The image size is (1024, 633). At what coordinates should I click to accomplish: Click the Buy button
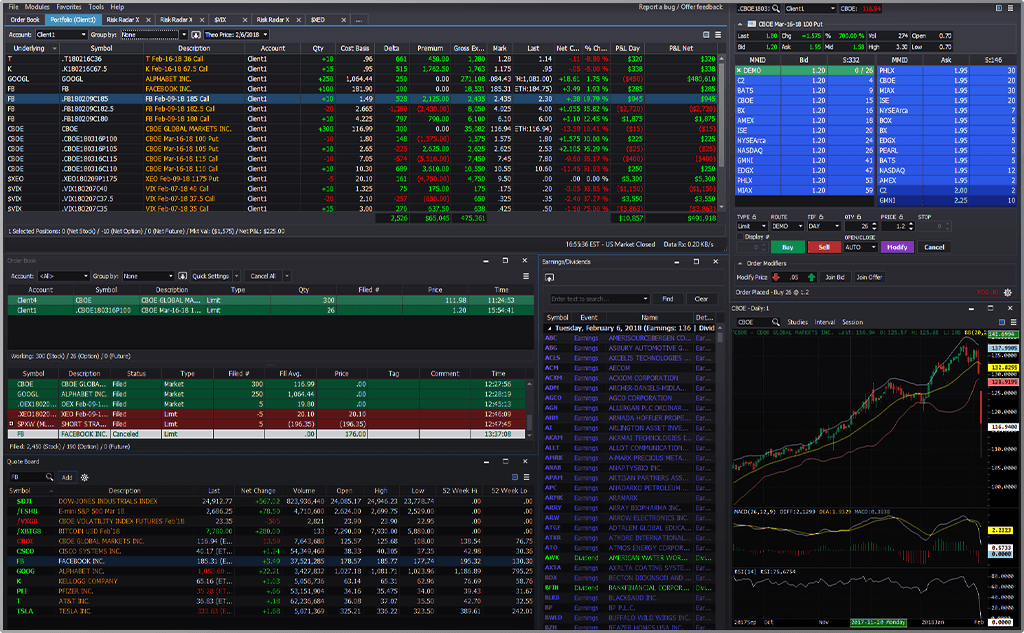(x=788, y=247)
